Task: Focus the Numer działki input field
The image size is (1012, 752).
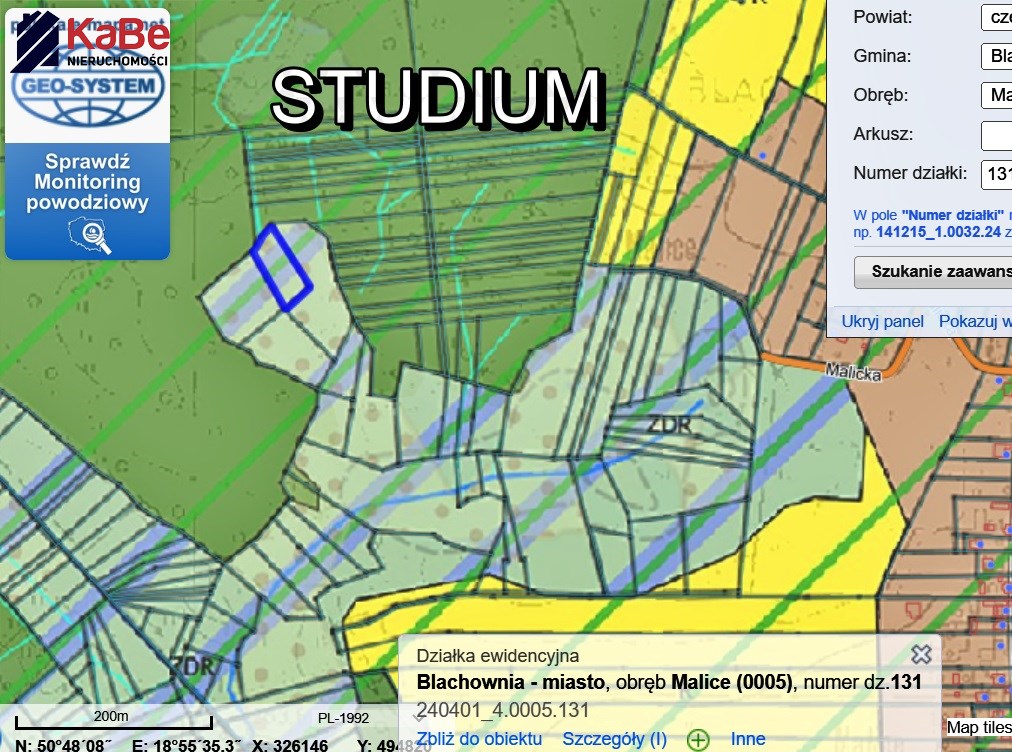Action: tap(996, 174)
